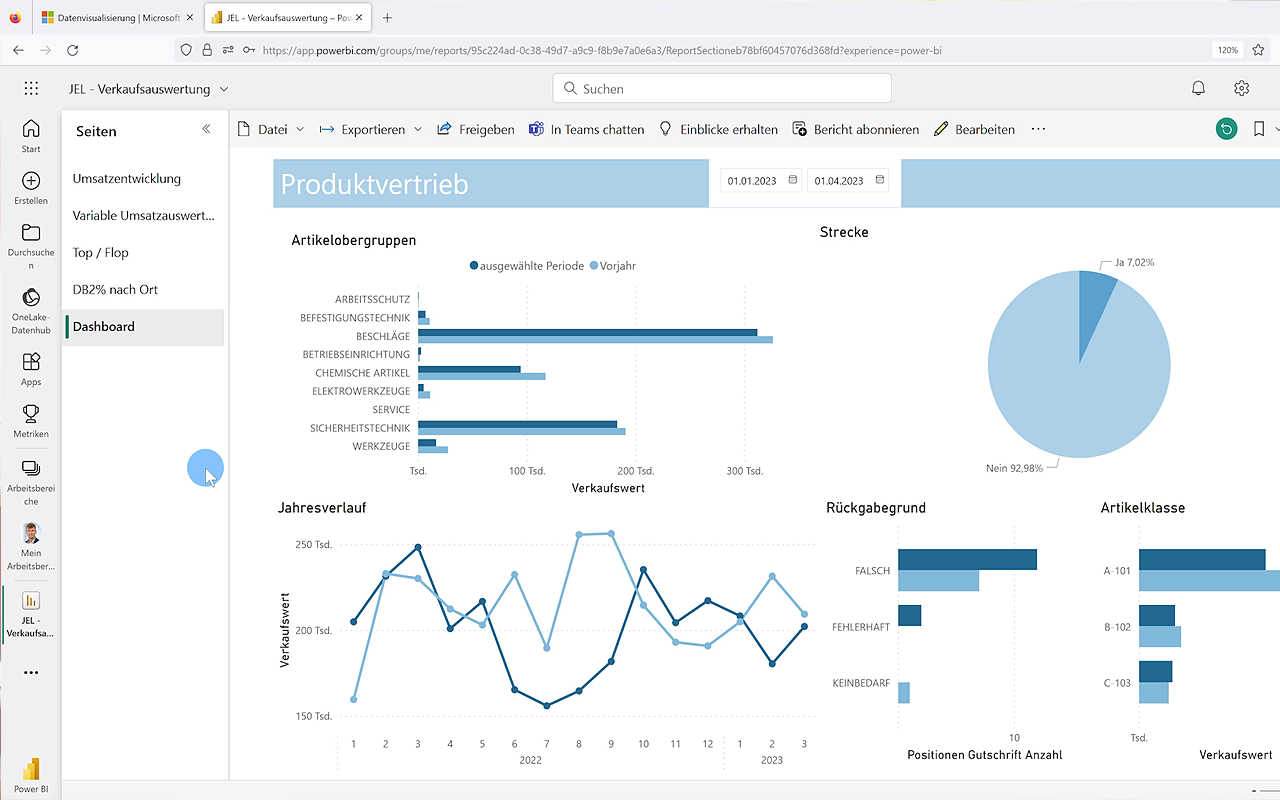
Task: Click 'Bericht abonnieren' button
Action: coord(855,129)
